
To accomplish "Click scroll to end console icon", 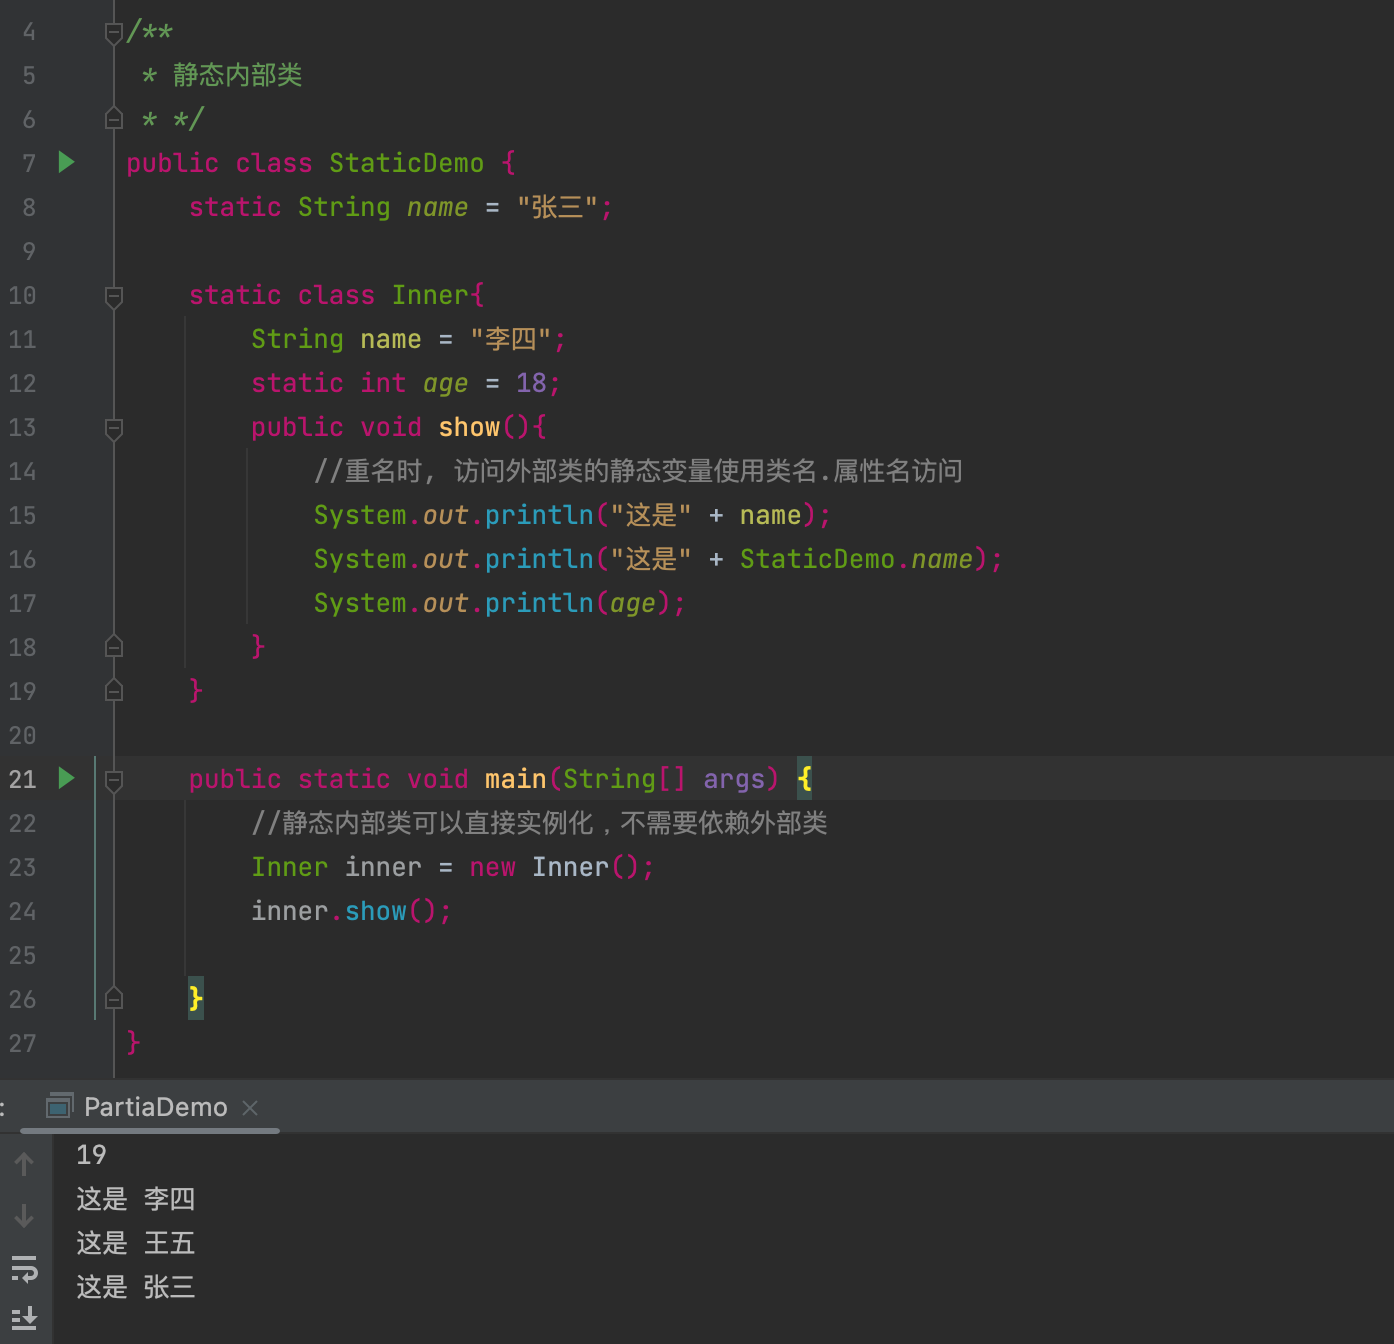I will (x=25, y=1317).
